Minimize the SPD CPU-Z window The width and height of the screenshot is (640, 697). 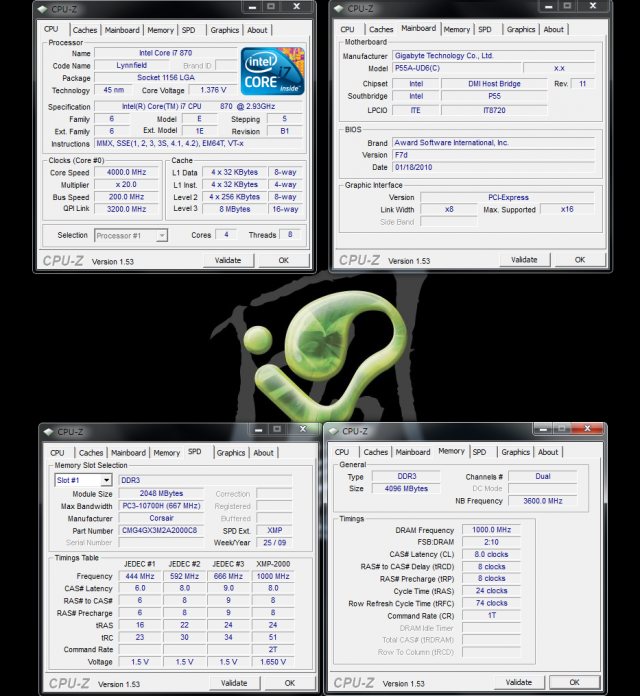point(259,429)
